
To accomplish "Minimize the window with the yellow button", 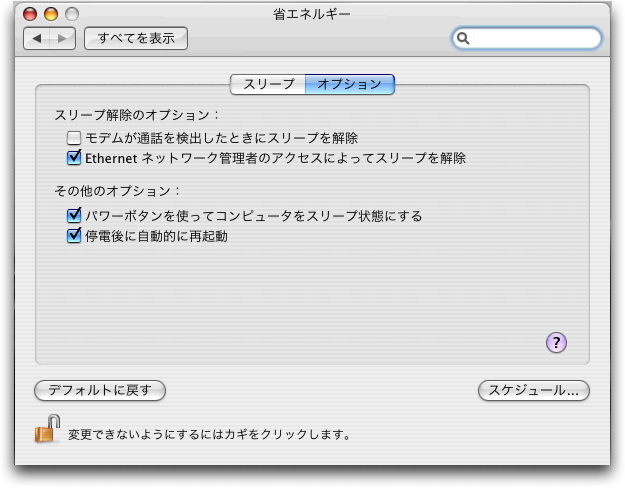I will pos(51,14).
